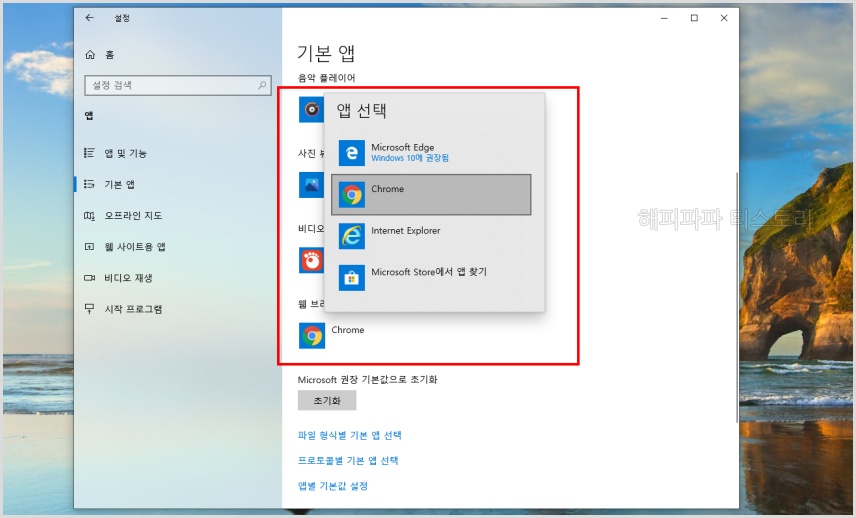Close the Settings window

pyautogui.click(x=724, y=18)
